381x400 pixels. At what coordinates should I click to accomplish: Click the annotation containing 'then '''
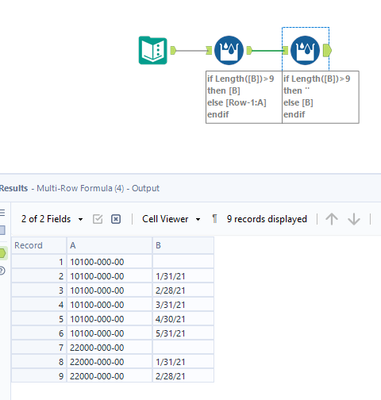pos(321,97)
